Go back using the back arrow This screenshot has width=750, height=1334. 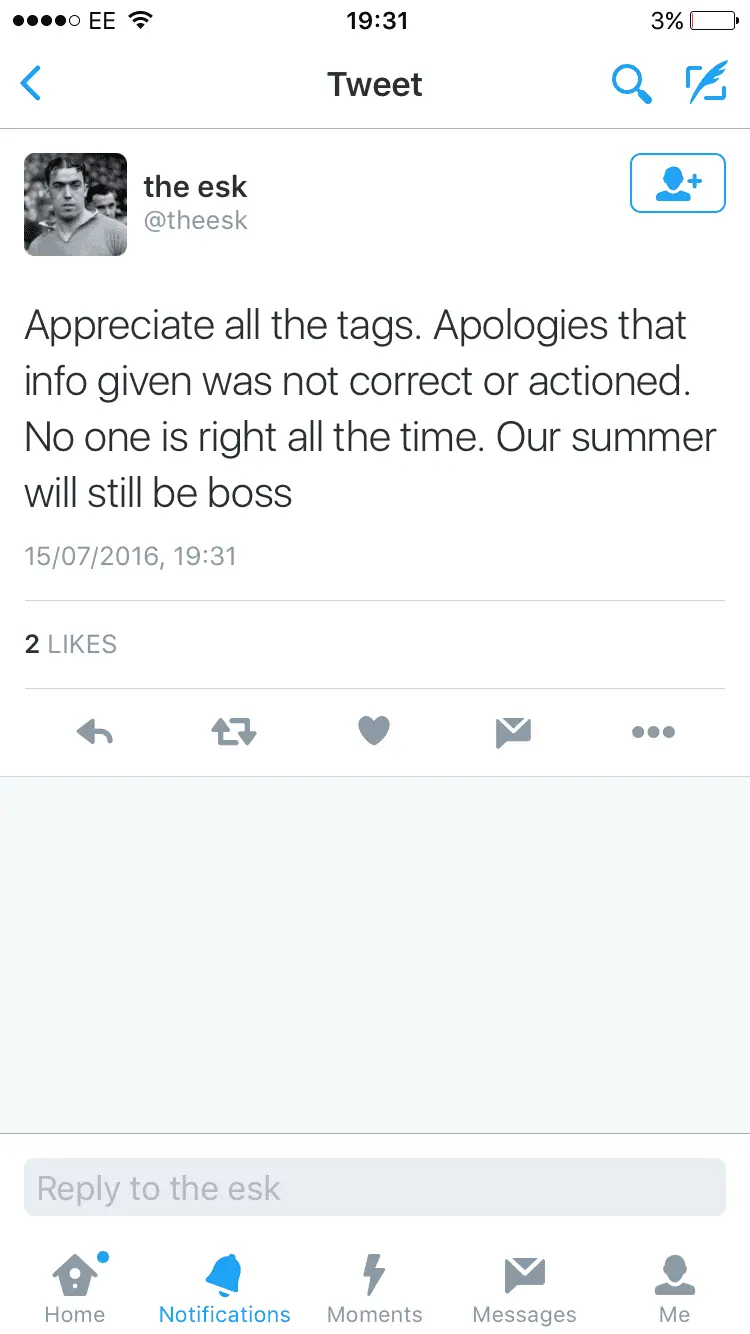31,84
